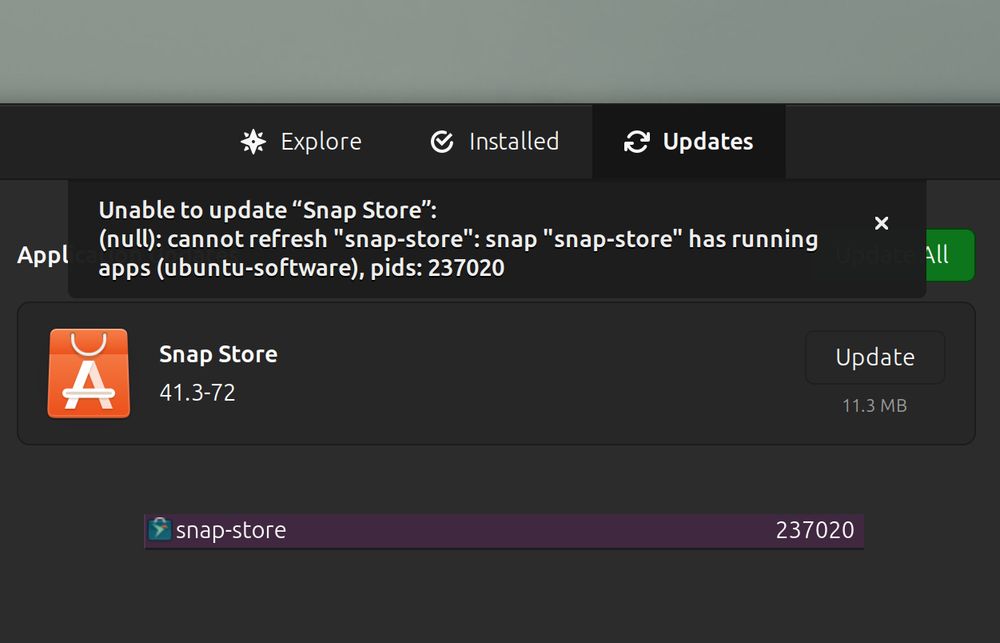The image size is (1000, 643).
Task: Select the Updates tab
Action: coord(689,142)
